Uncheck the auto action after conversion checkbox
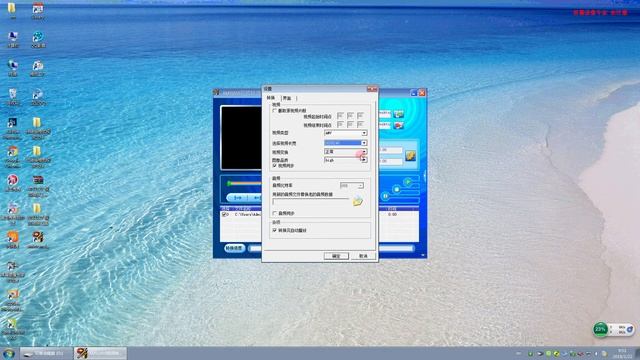 pyautogui.click(x=275, y=230)
